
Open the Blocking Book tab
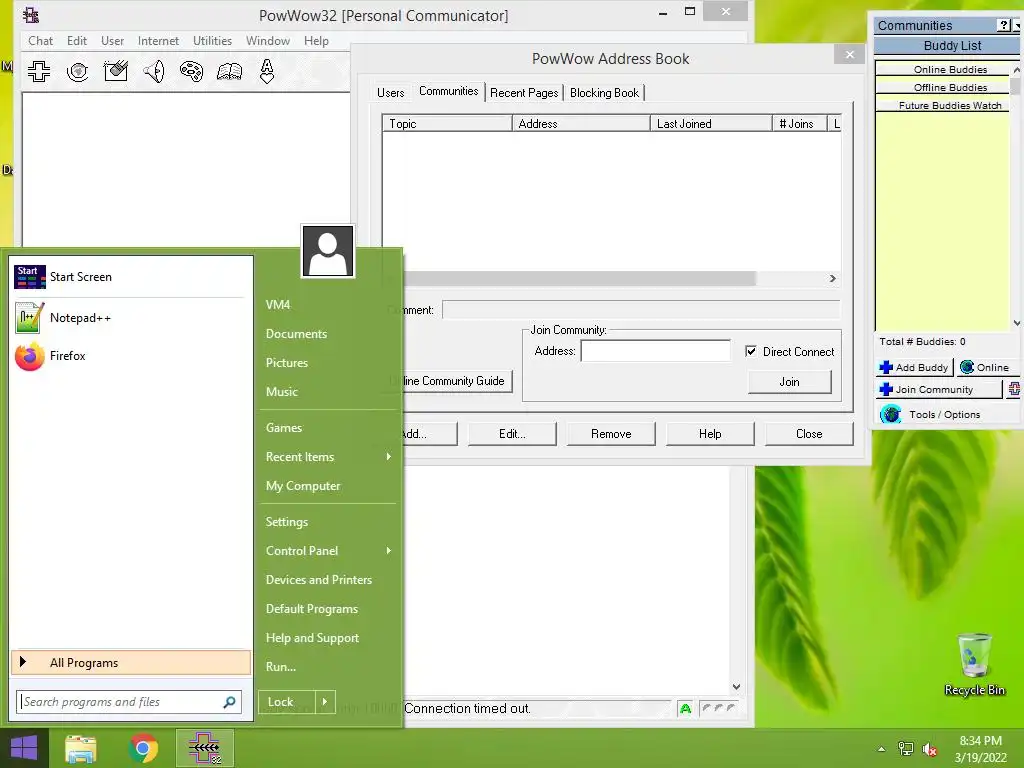coord(604,93)
